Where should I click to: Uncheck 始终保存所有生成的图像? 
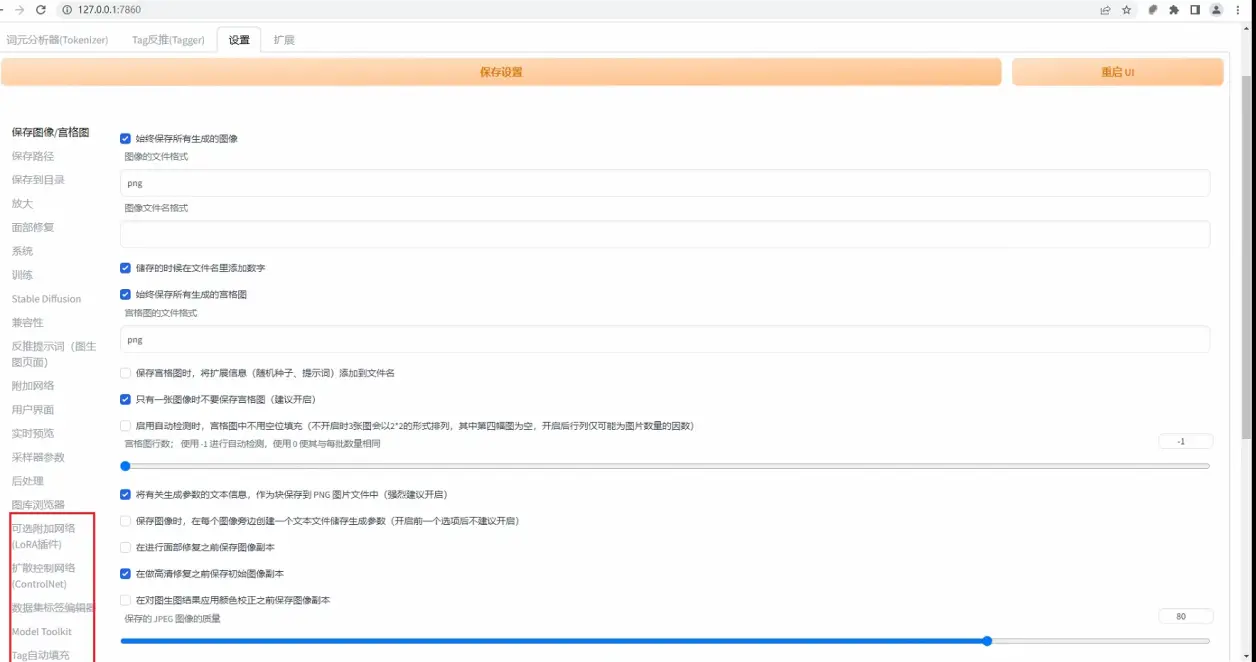pos(125,139)
